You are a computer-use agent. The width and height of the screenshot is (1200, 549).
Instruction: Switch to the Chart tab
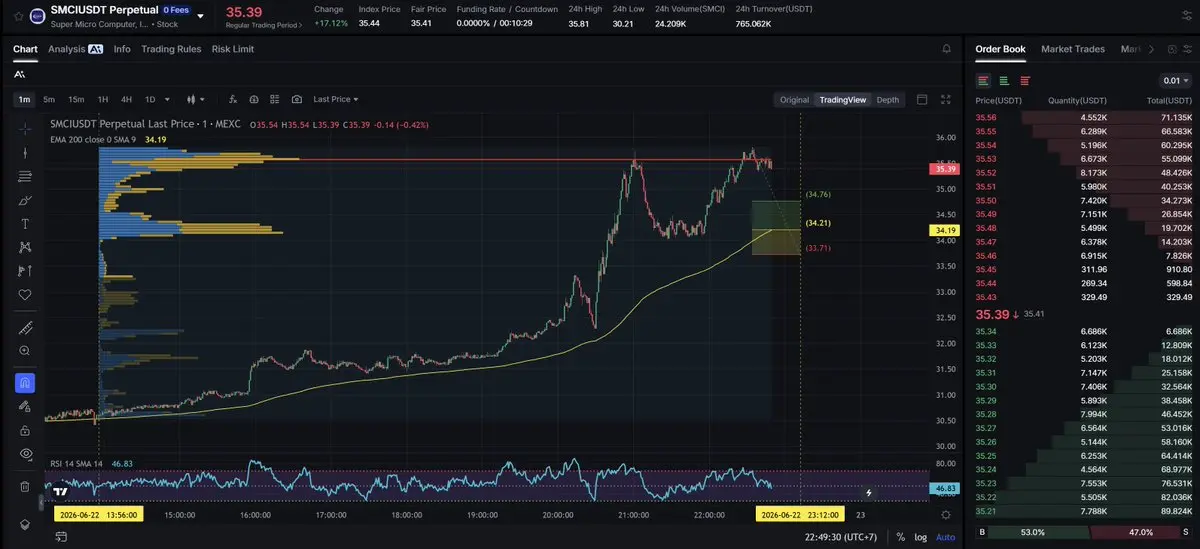coord(25,49)
